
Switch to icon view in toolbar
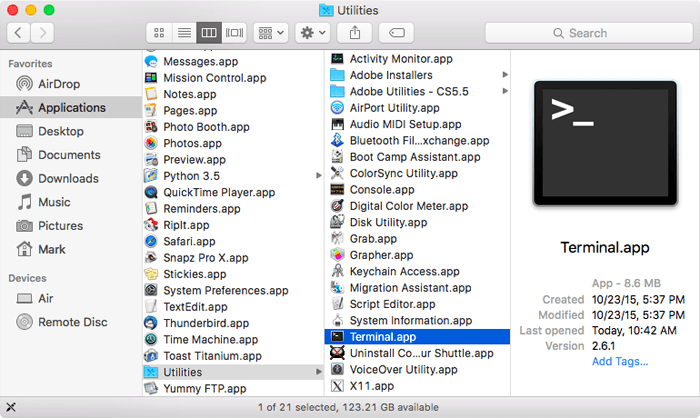159,33
